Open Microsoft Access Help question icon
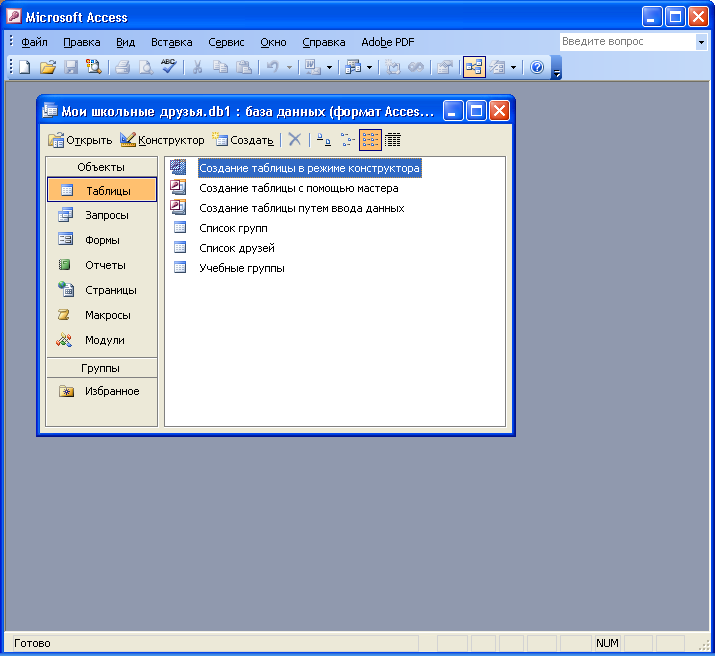Viewport: 715px width, 656px height. click(x=537, y=67)
